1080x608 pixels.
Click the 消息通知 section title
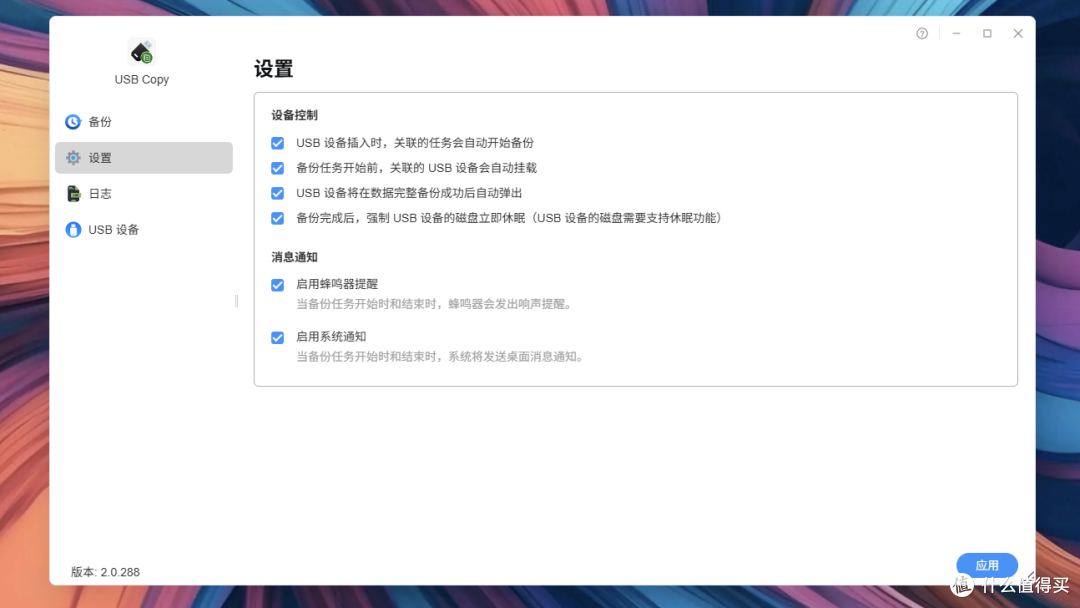point(294,257)
